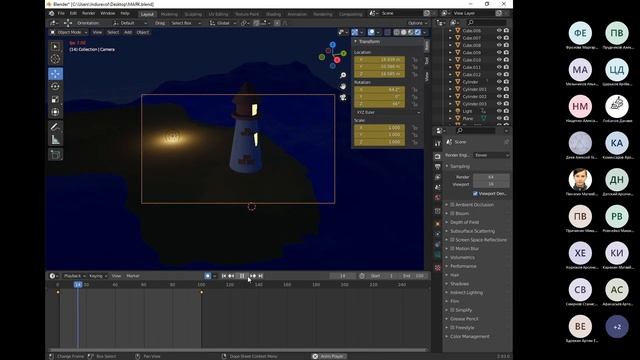Click the pan view hand icon

[343, 86]
